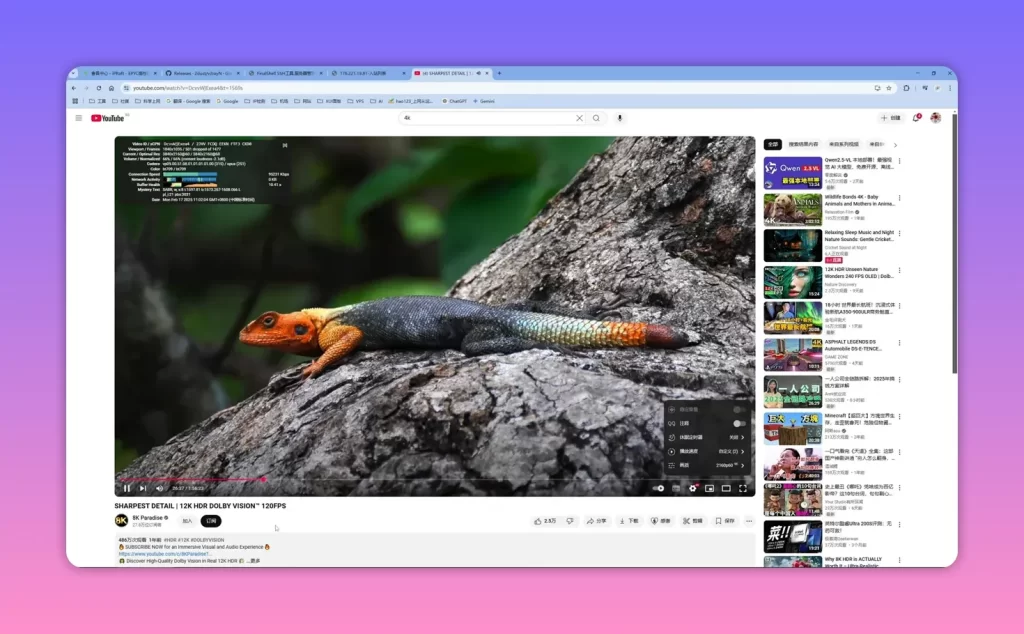Enter fullscreen mode in the player
This screenshot has width=1024, height=634.
(743, 488)
